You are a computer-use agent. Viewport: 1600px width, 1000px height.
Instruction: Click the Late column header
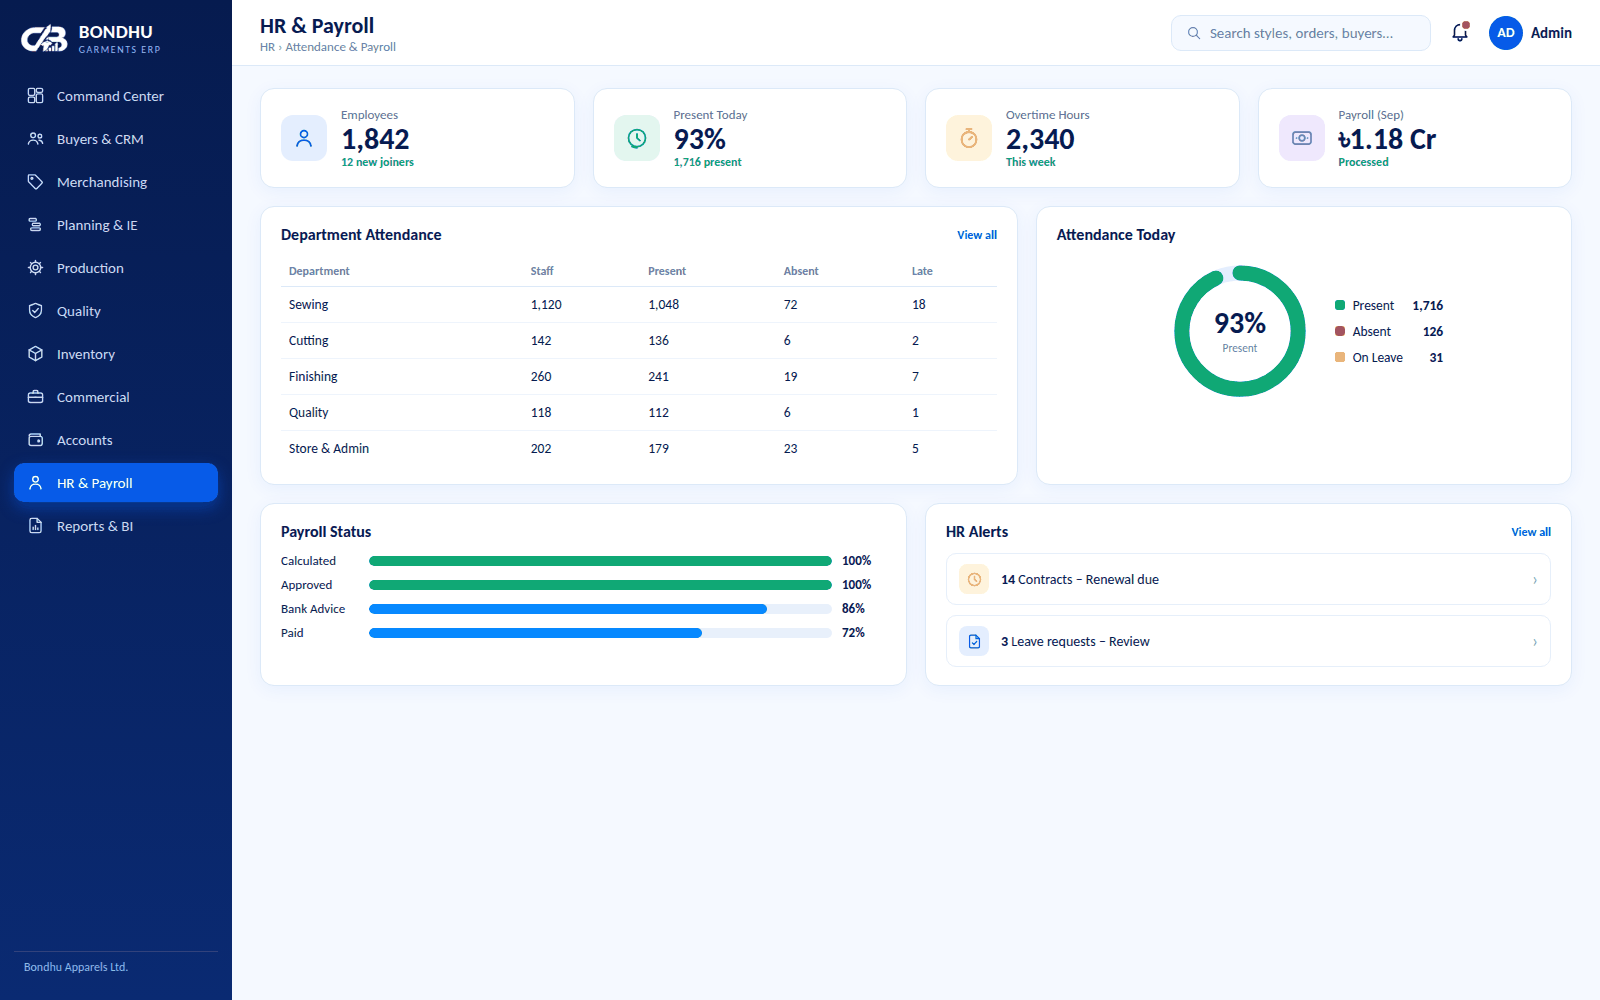(x=922, y=271)
